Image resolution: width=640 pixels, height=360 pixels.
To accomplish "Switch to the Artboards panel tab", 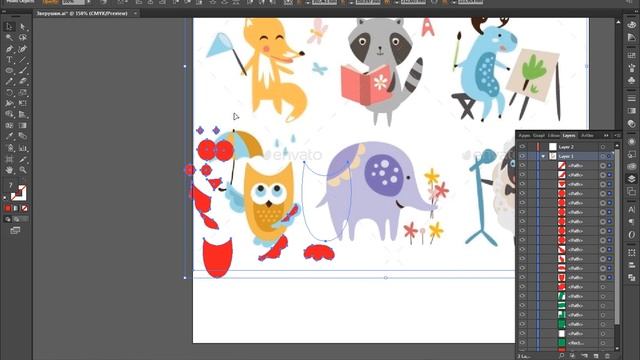I will point(587,136).
